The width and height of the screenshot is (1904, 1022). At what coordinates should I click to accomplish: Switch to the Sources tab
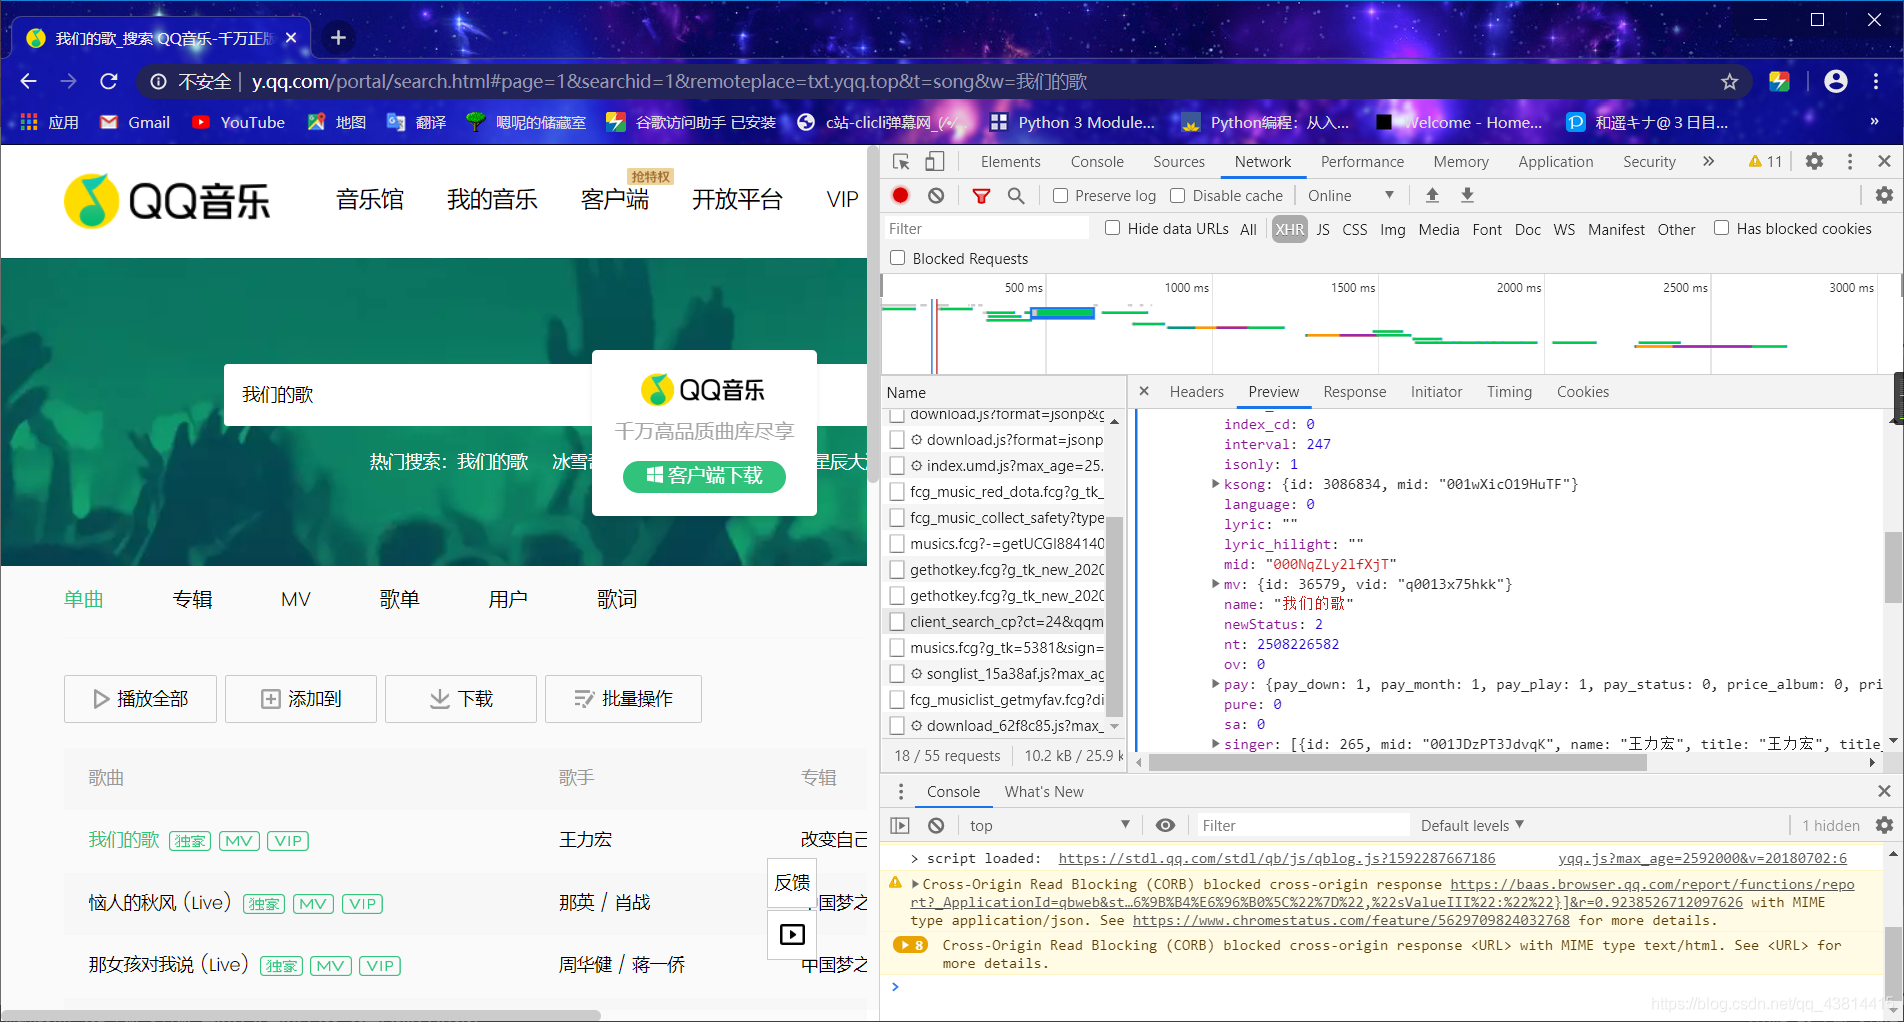[1178, 162]
